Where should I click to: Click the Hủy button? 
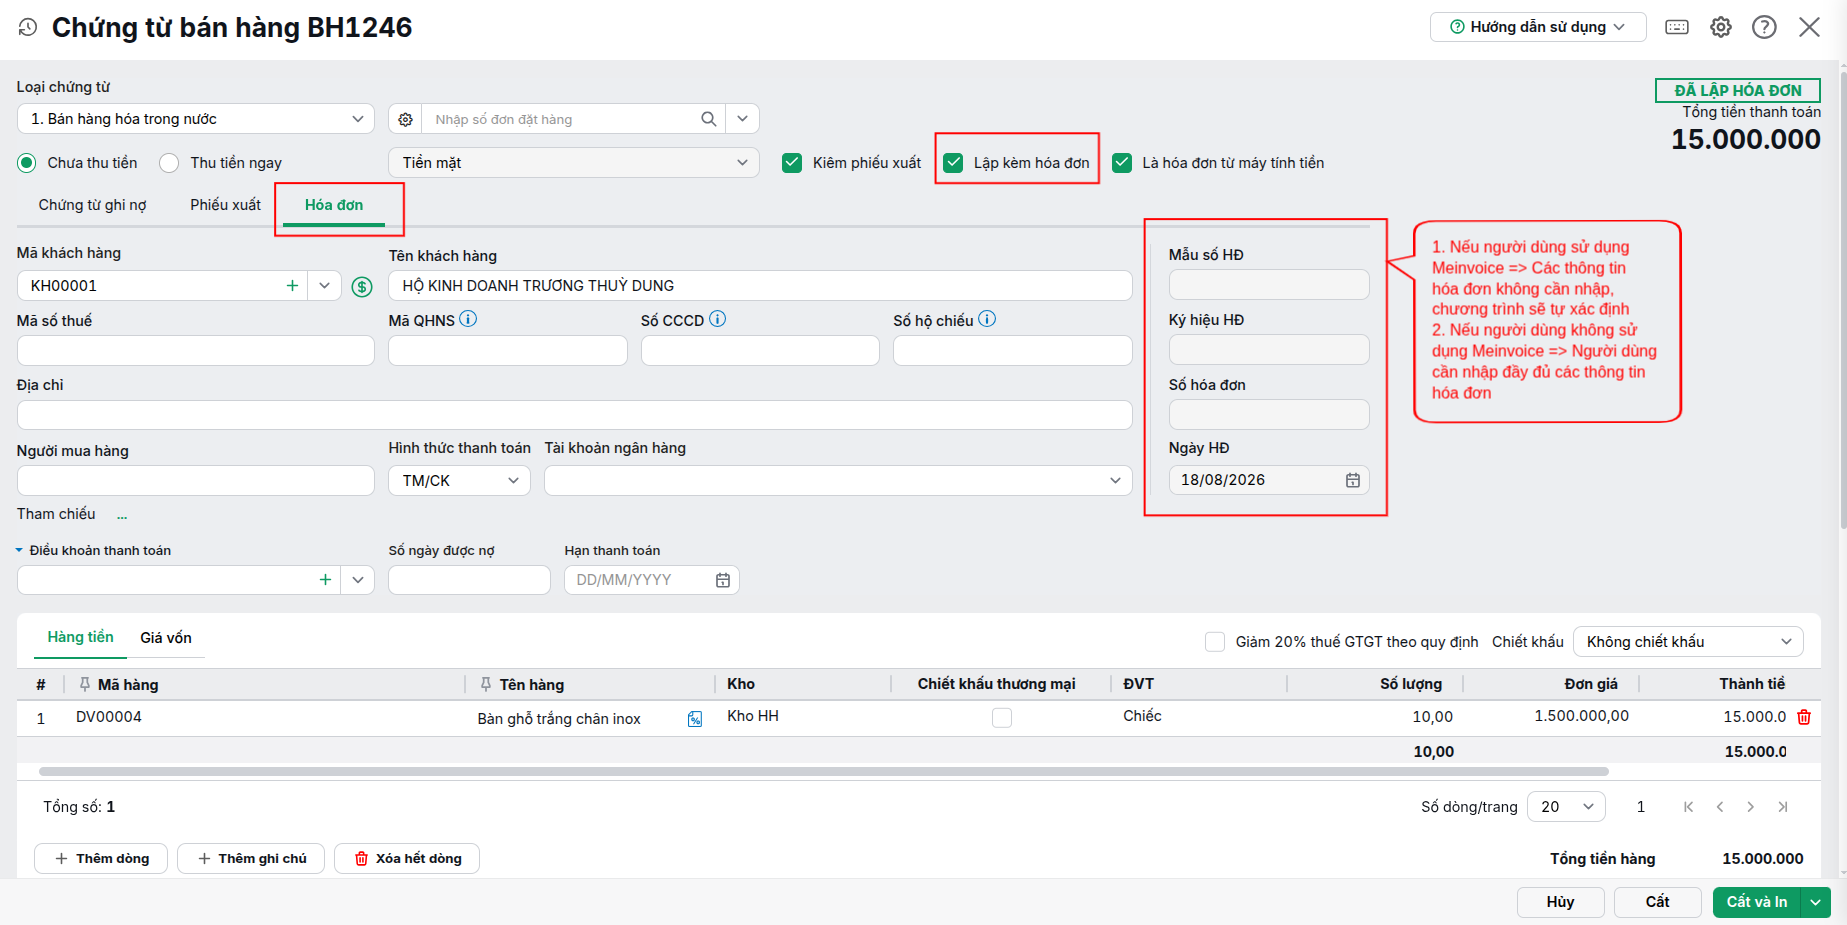[x=1561, y=902]
